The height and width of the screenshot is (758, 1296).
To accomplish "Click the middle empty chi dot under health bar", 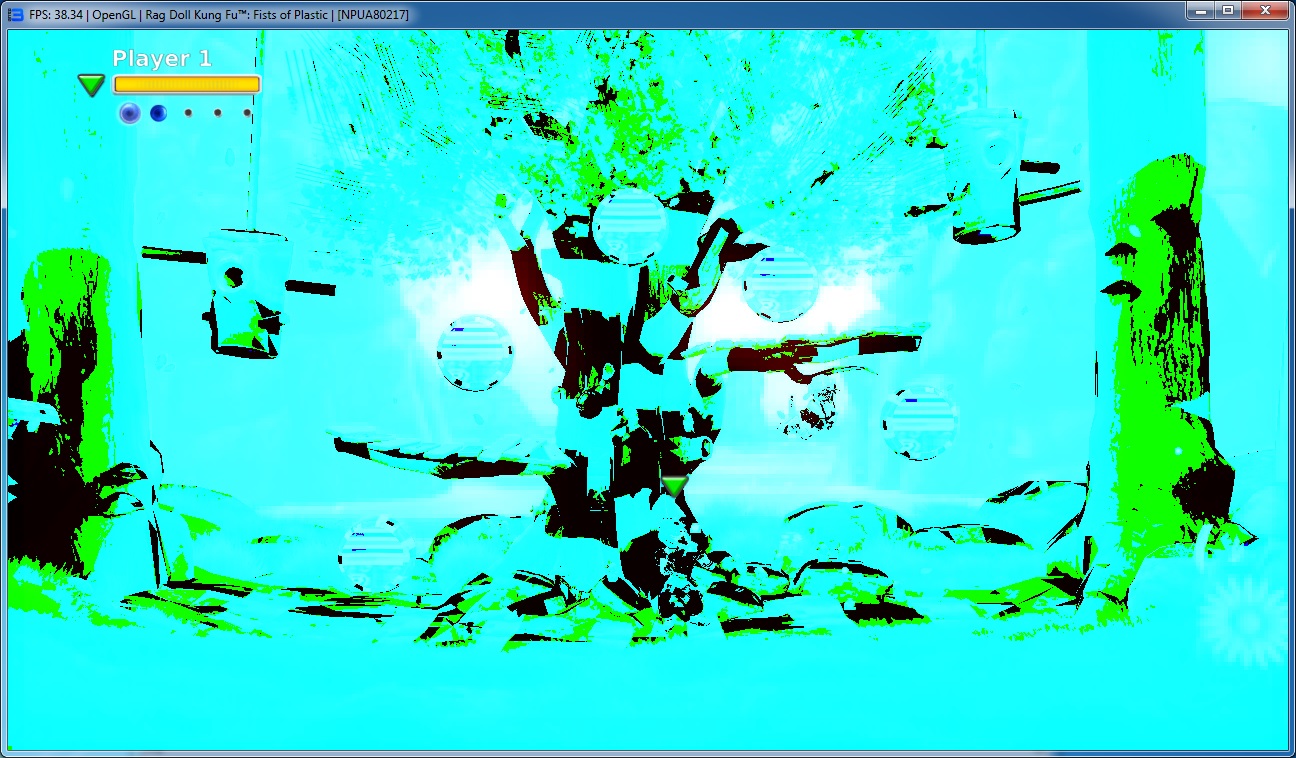I will [218, 113].
